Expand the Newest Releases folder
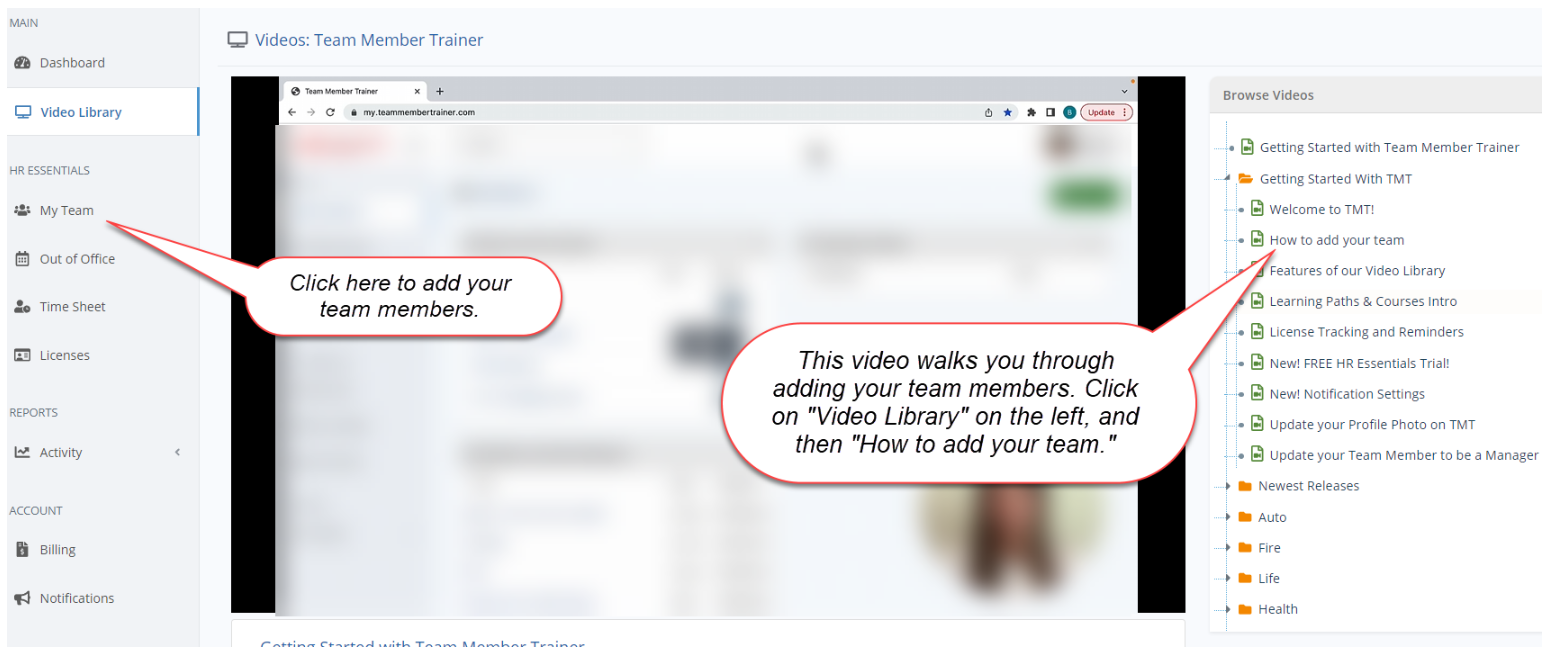The height and width of the screenshot is (653, 1547). [1228, 487]
